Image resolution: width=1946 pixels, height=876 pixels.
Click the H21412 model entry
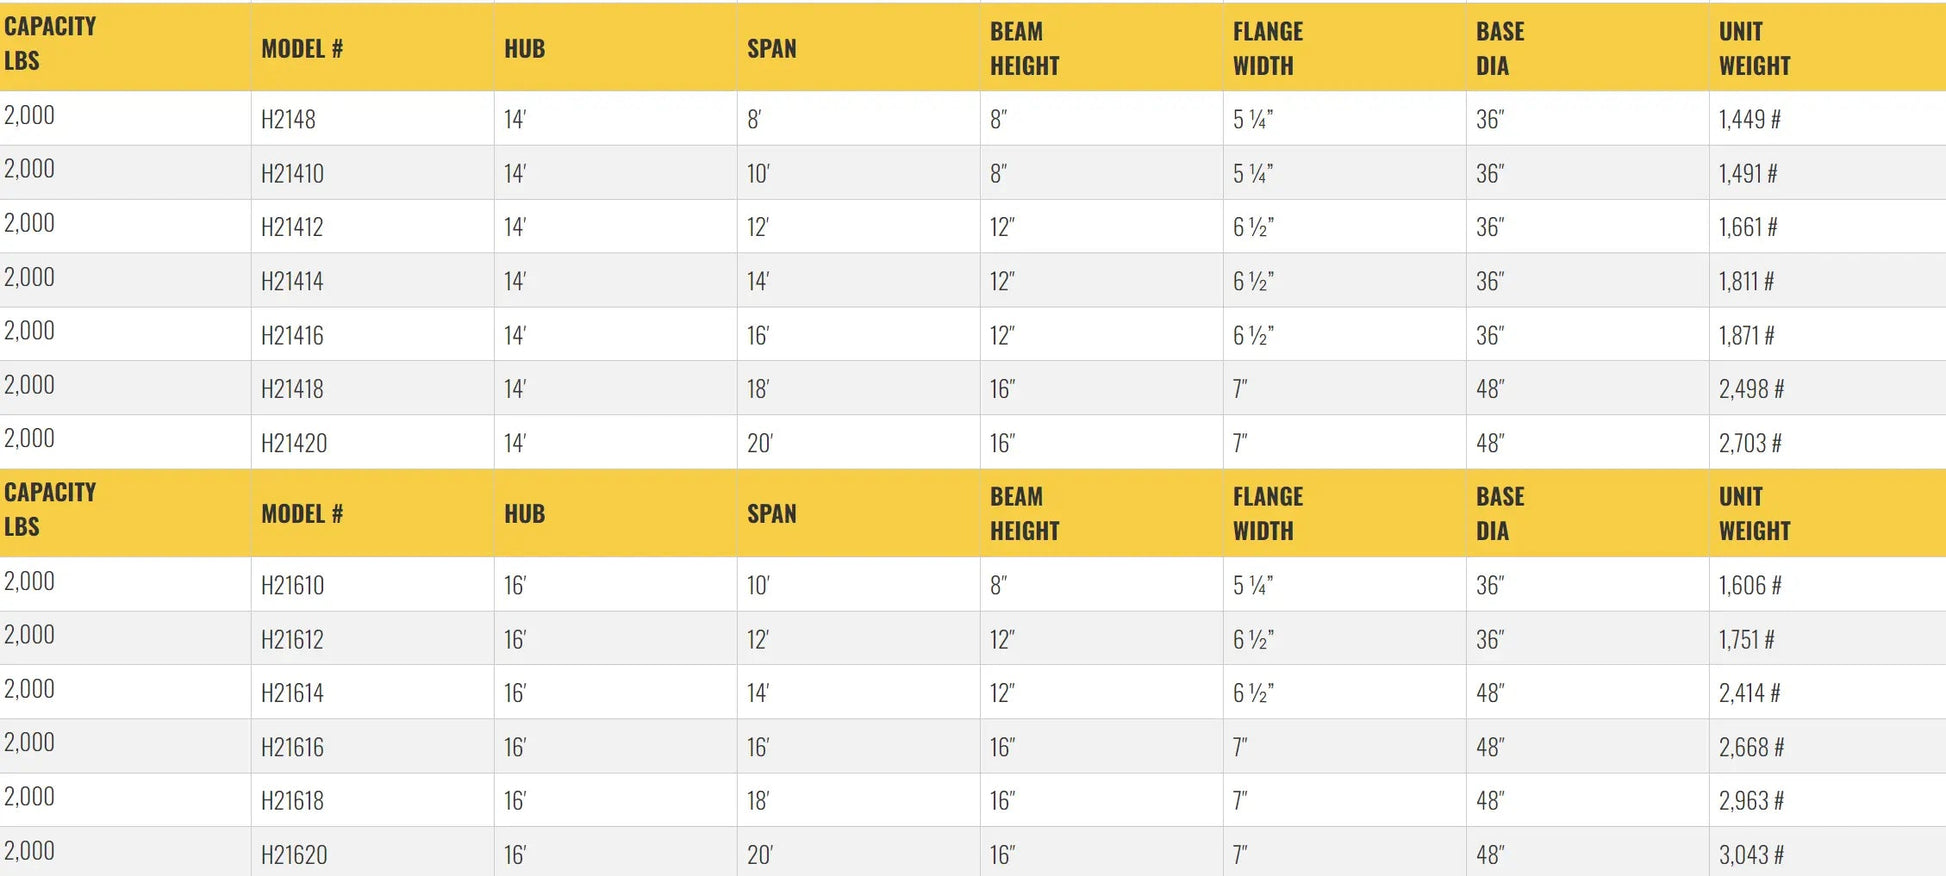[x=292, y=228]
